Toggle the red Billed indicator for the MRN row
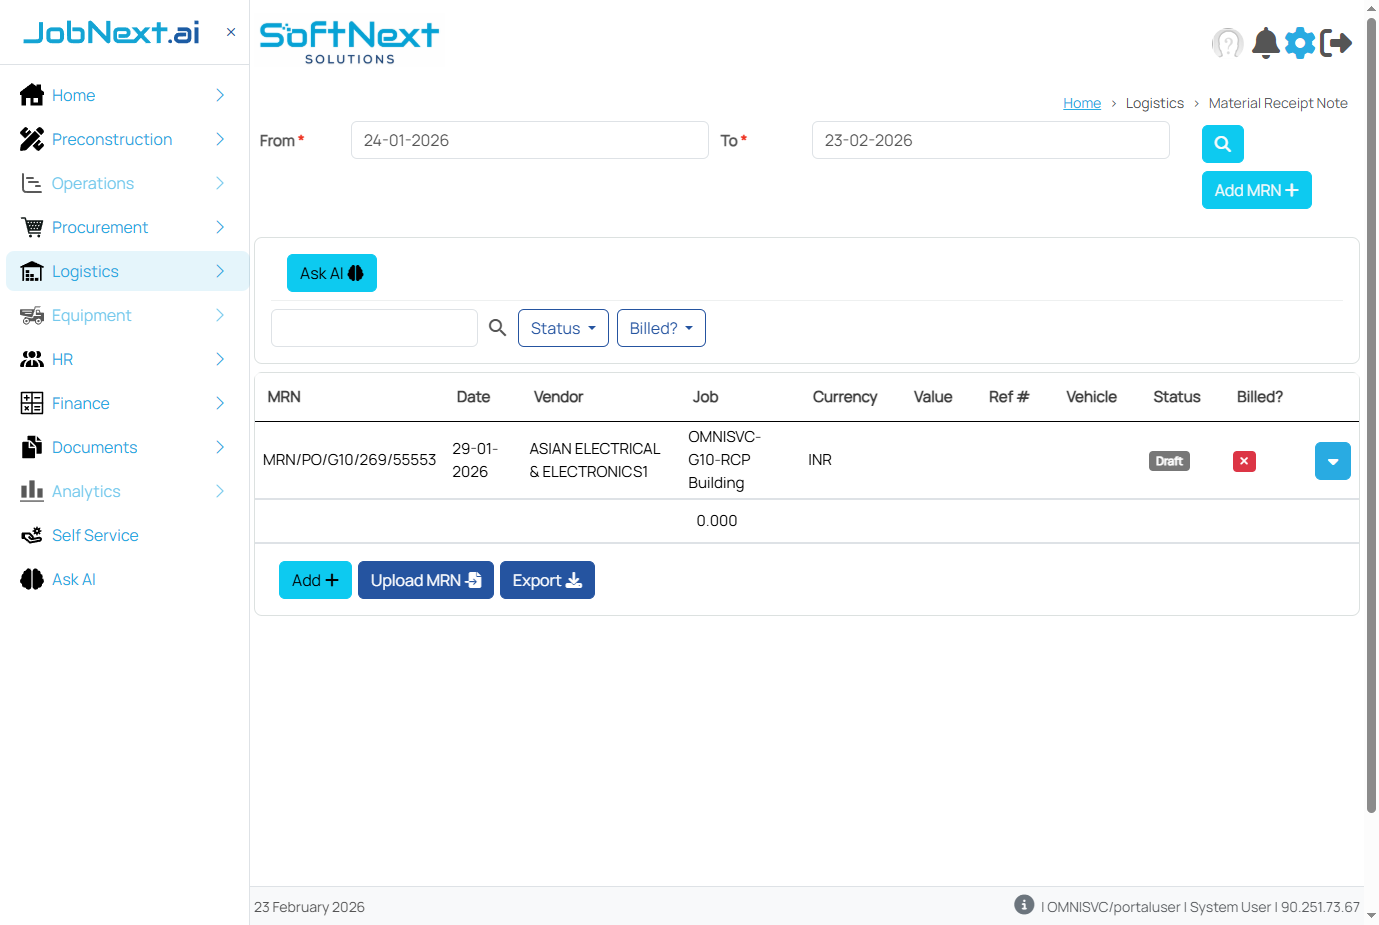Viewport: 1379px width, 925px height. (1243, 461)
